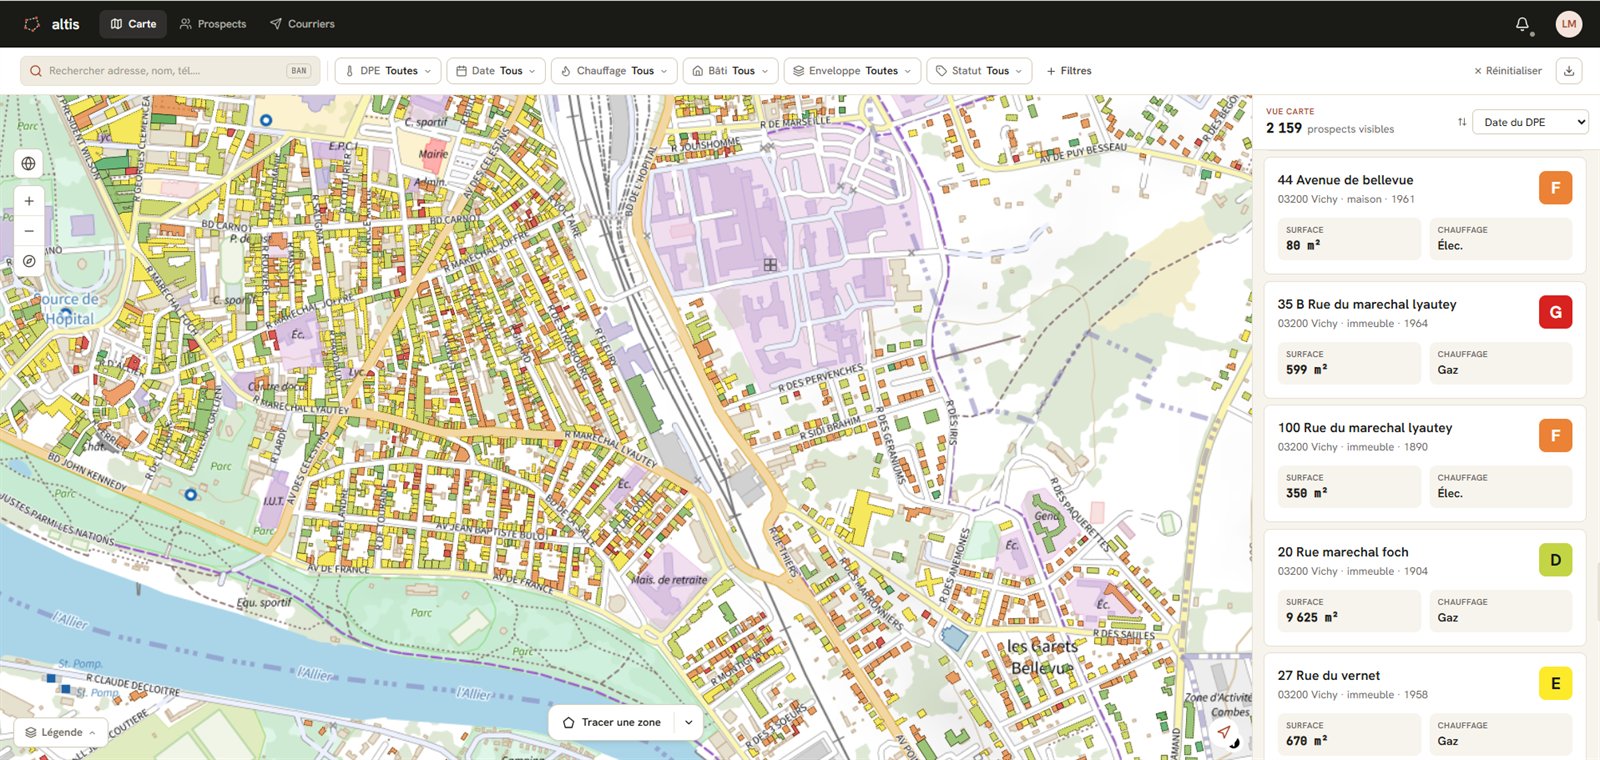1600x760 pixels.
Task: Open the Date du DPE sort dropdown
Action: point(1532,122)
